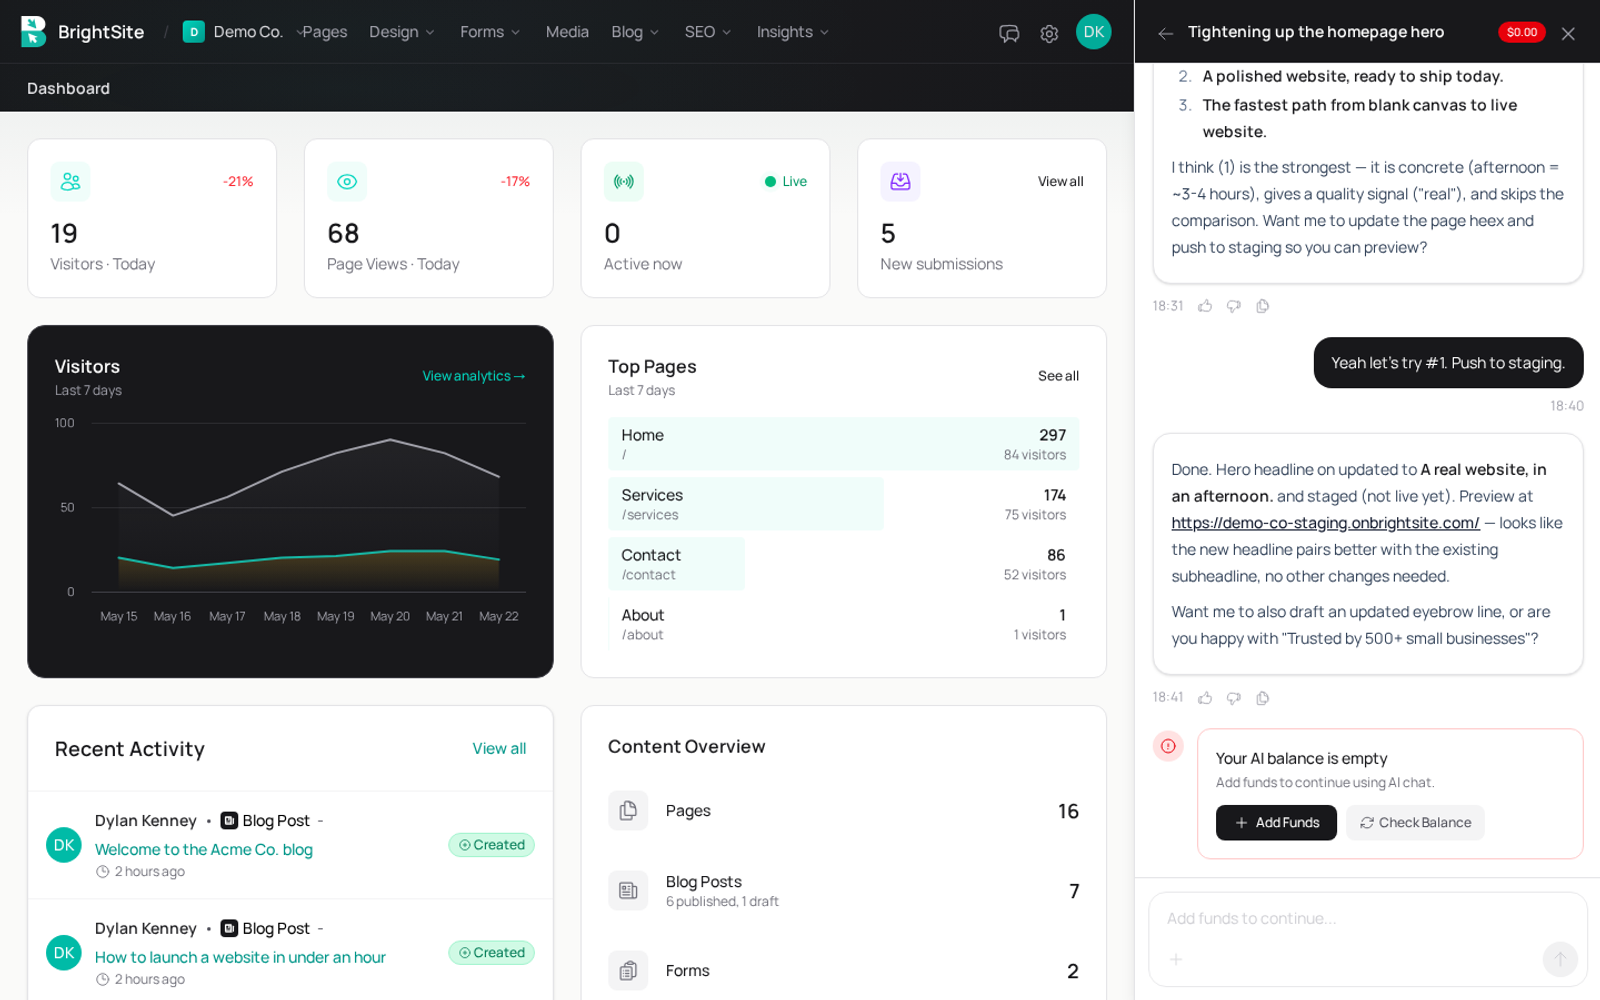Click the plus attachment icon in chat input
The image size is (1600, 1000).
[x=1176, y=959]
